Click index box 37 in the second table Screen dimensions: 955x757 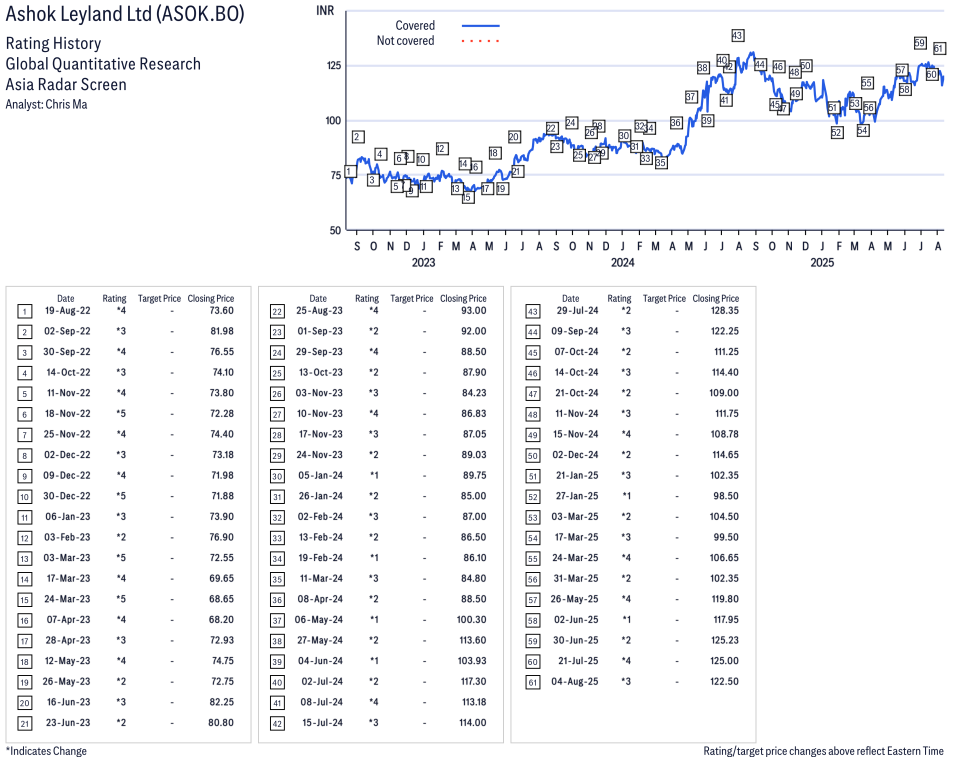(x=277, y=621)
